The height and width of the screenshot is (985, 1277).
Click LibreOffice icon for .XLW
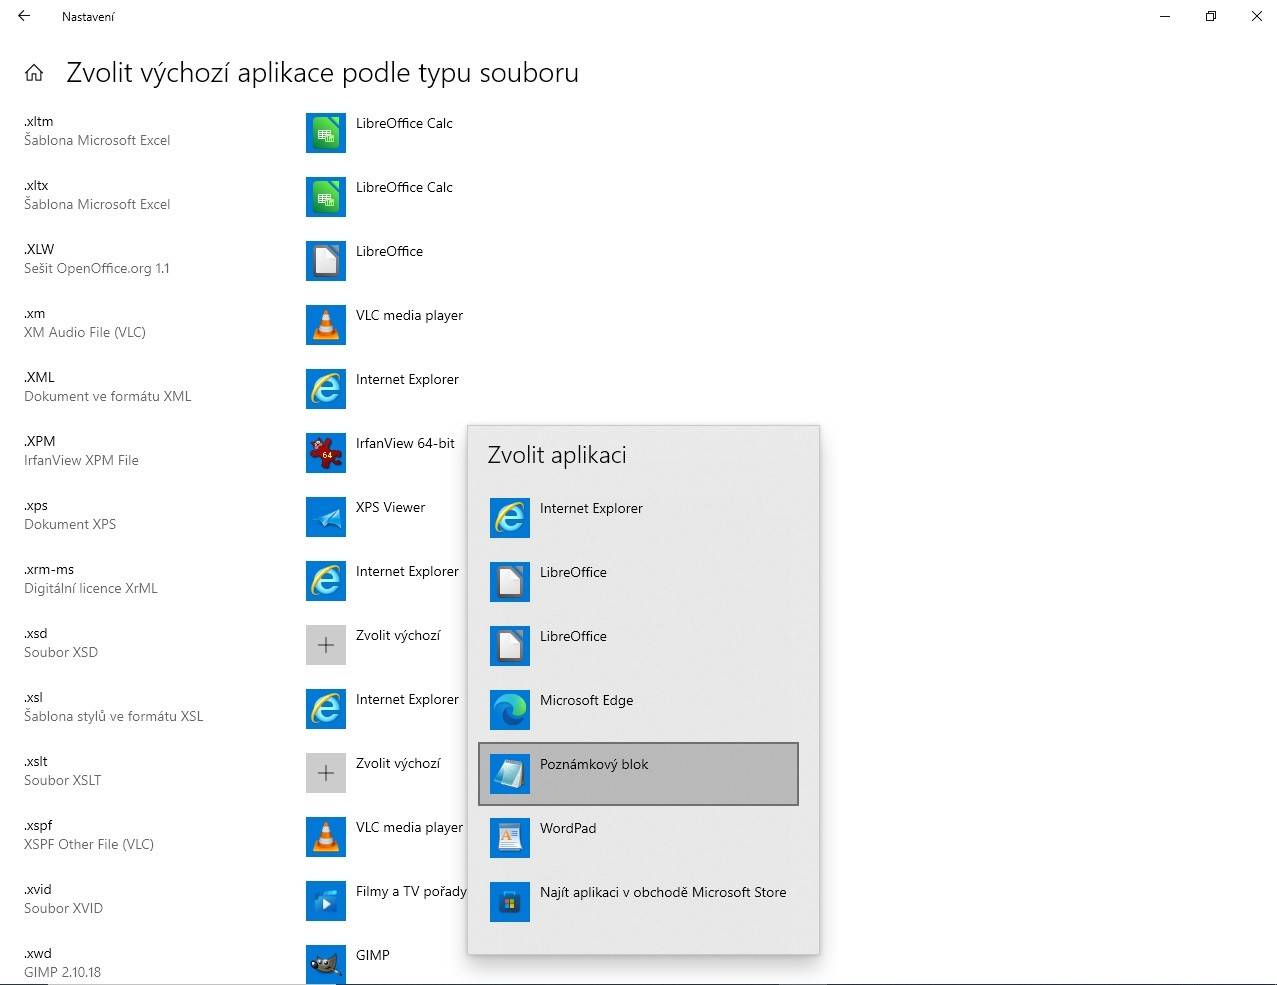tap(326, 261)
